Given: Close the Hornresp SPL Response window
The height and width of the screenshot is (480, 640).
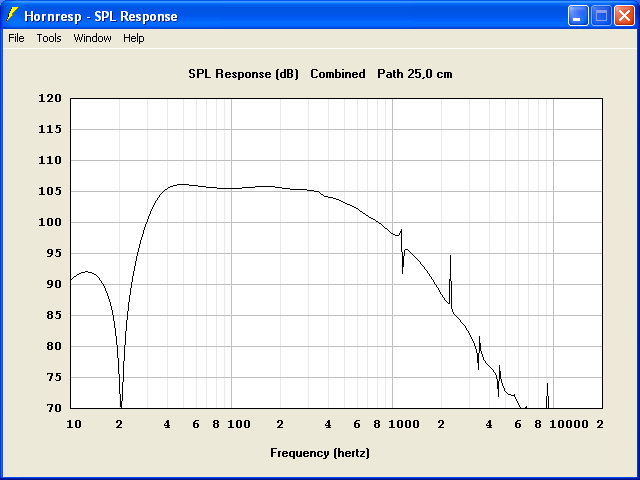Looking at the screenshot, I should pos(624,16).
